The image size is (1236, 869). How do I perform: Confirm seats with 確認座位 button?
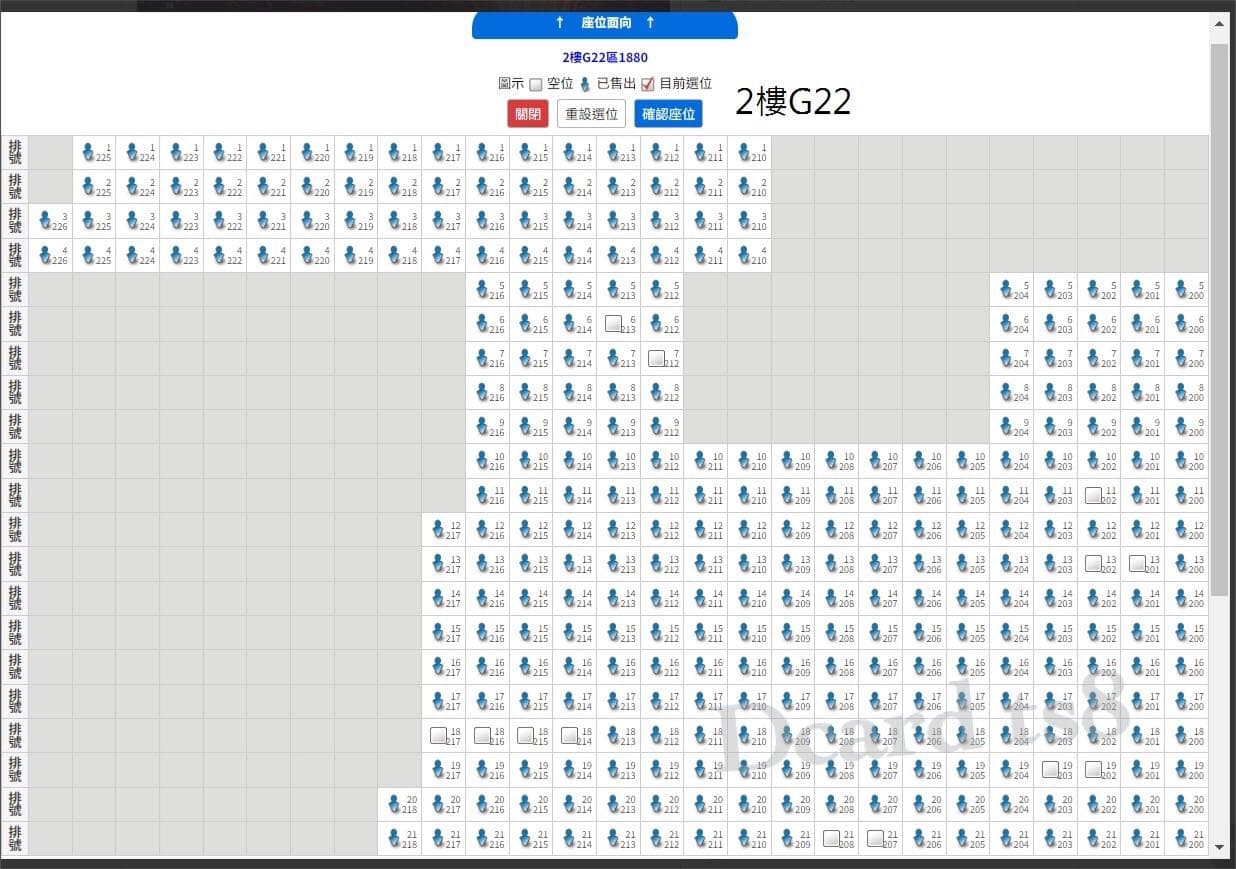click(668, 114)
